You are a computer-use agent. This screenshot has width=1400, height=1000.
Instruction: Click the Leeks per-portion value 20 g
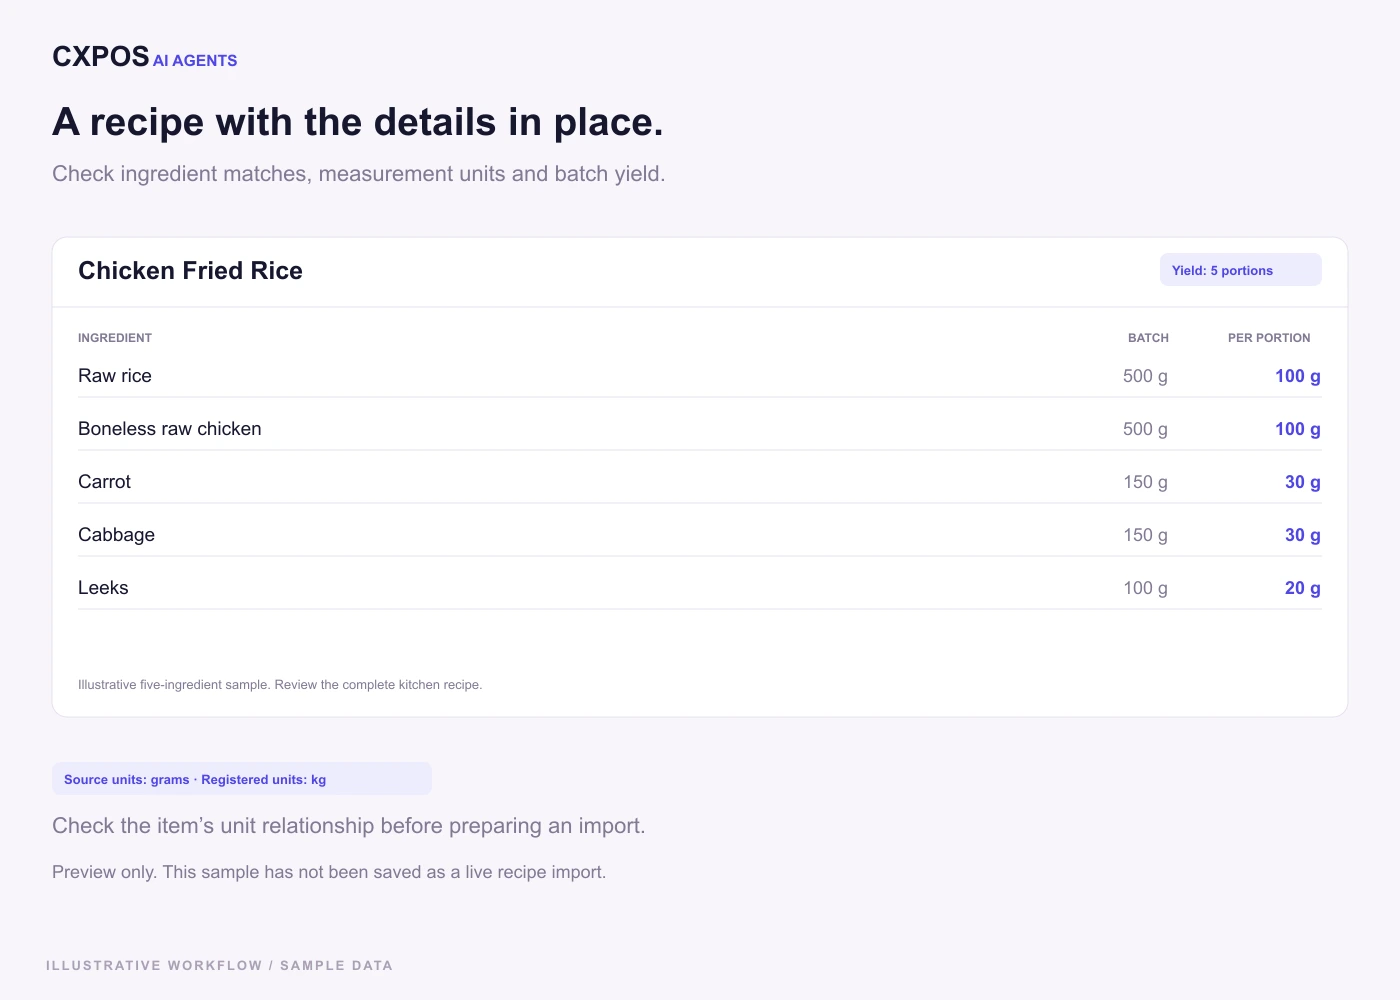[1303, 588]
